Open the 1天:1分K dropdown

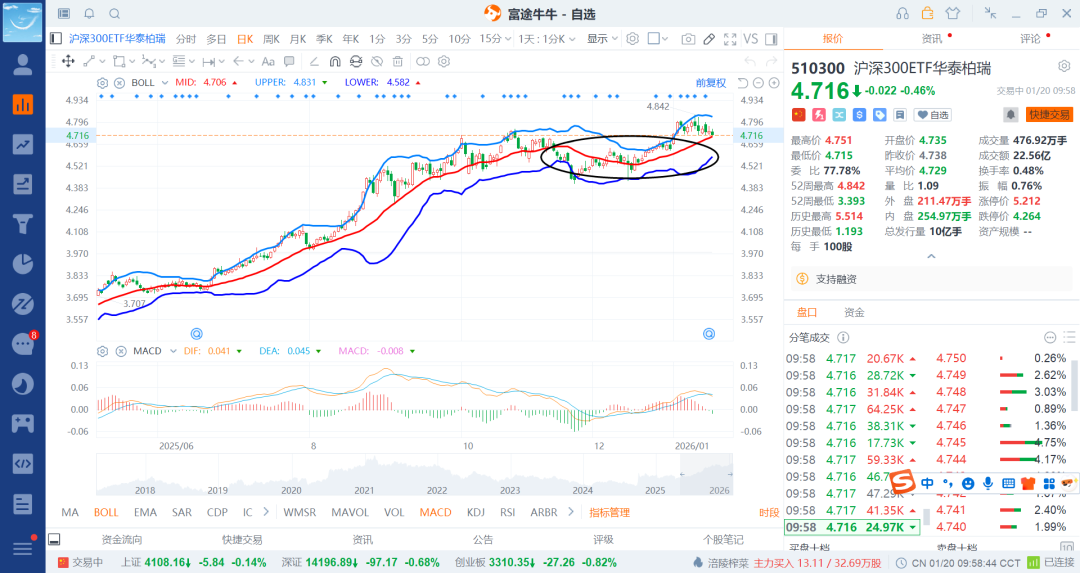[547, 39]
